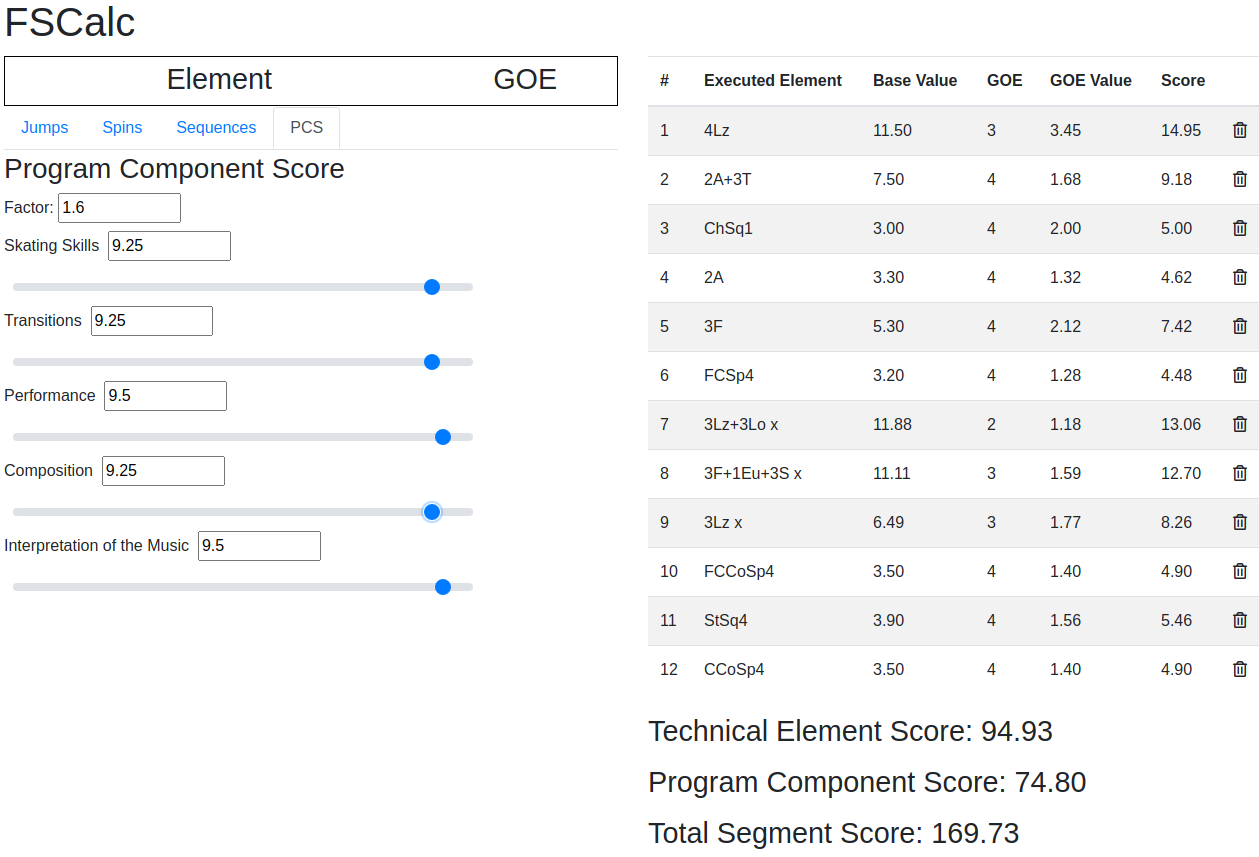Trash the CCoSp4 element in row 12
This screenshot has width=1259, height=857.
pos(1240,669)
